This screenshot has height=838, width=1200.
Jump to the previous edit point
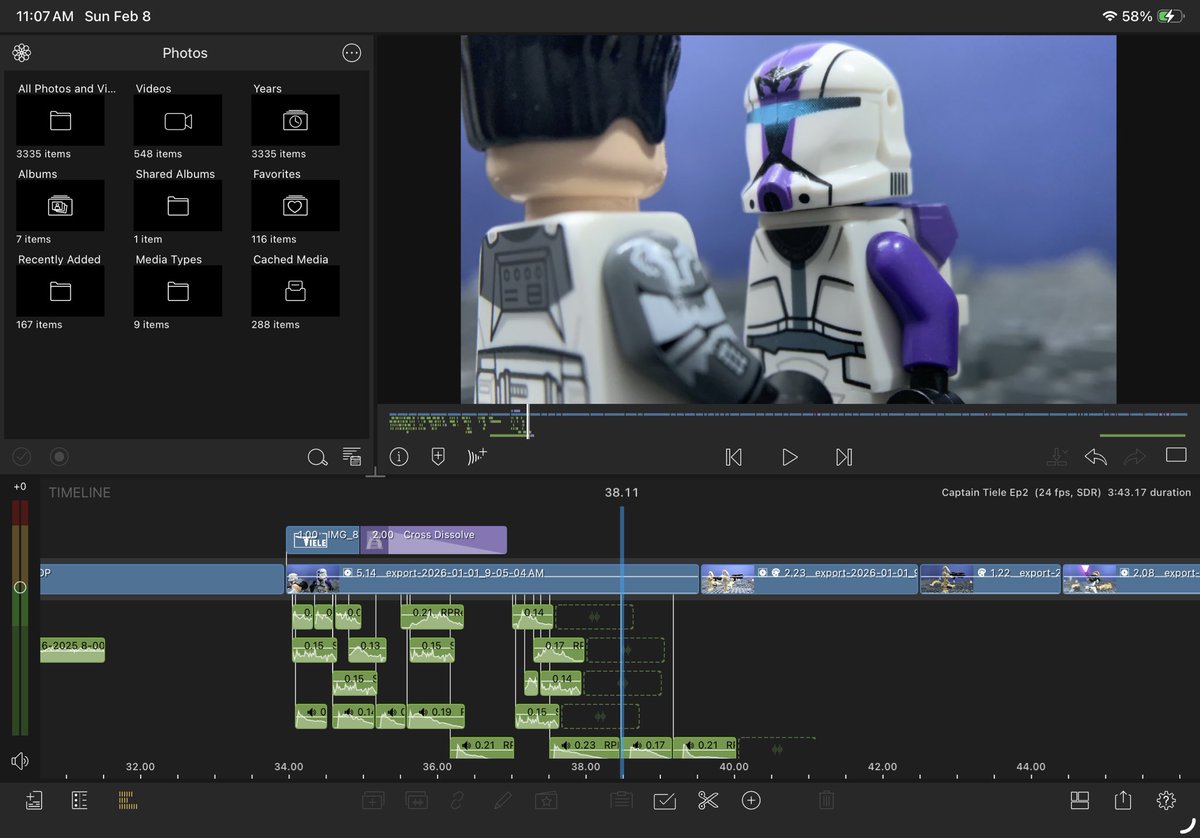tap(733, 457)
